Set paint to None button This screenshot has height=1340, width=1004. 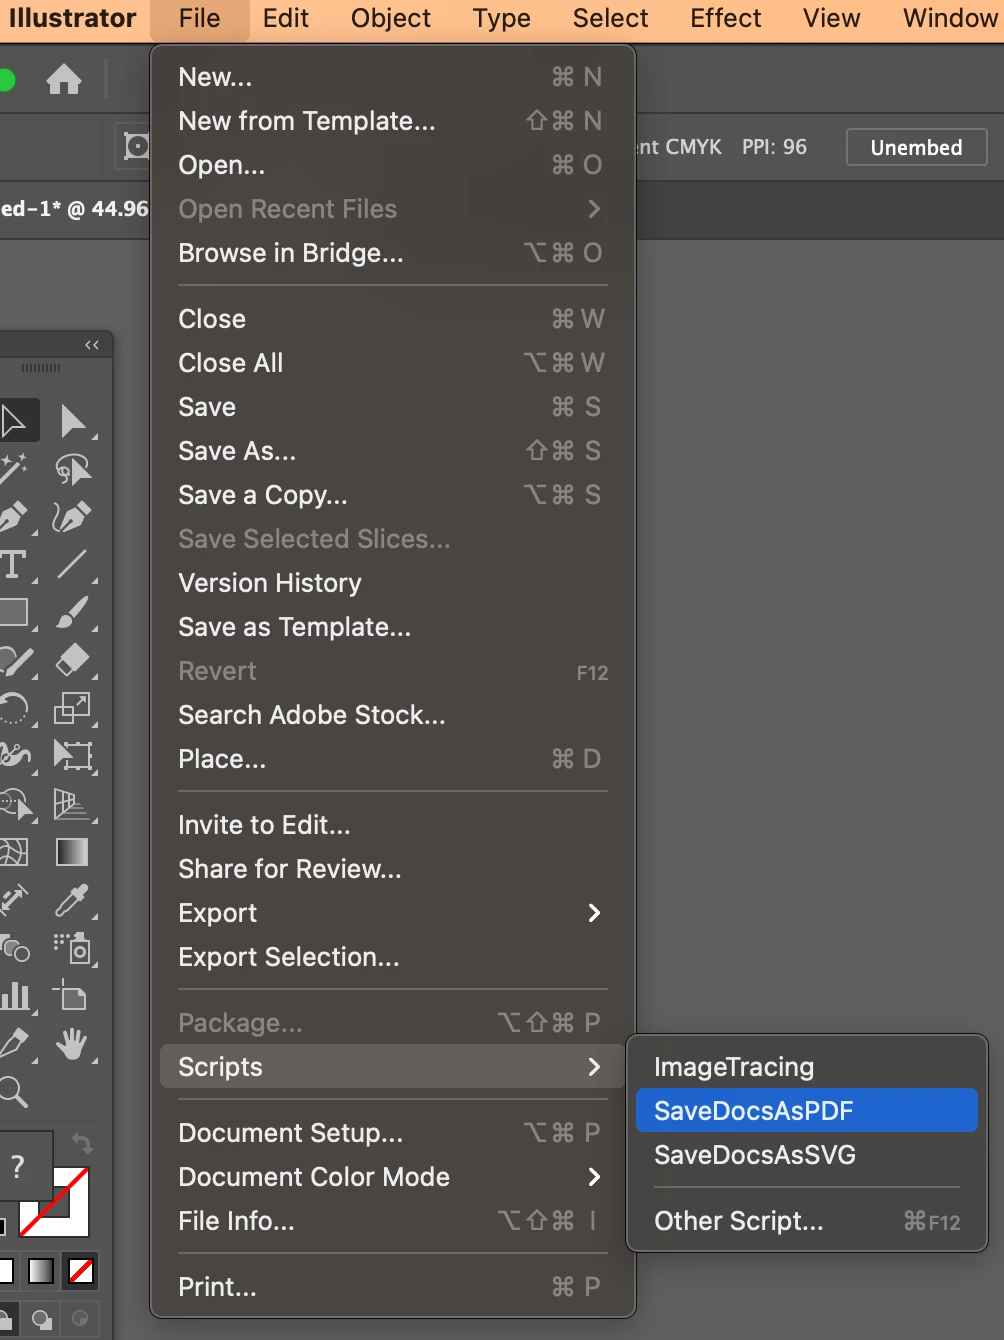click(x=81, y=1271)
